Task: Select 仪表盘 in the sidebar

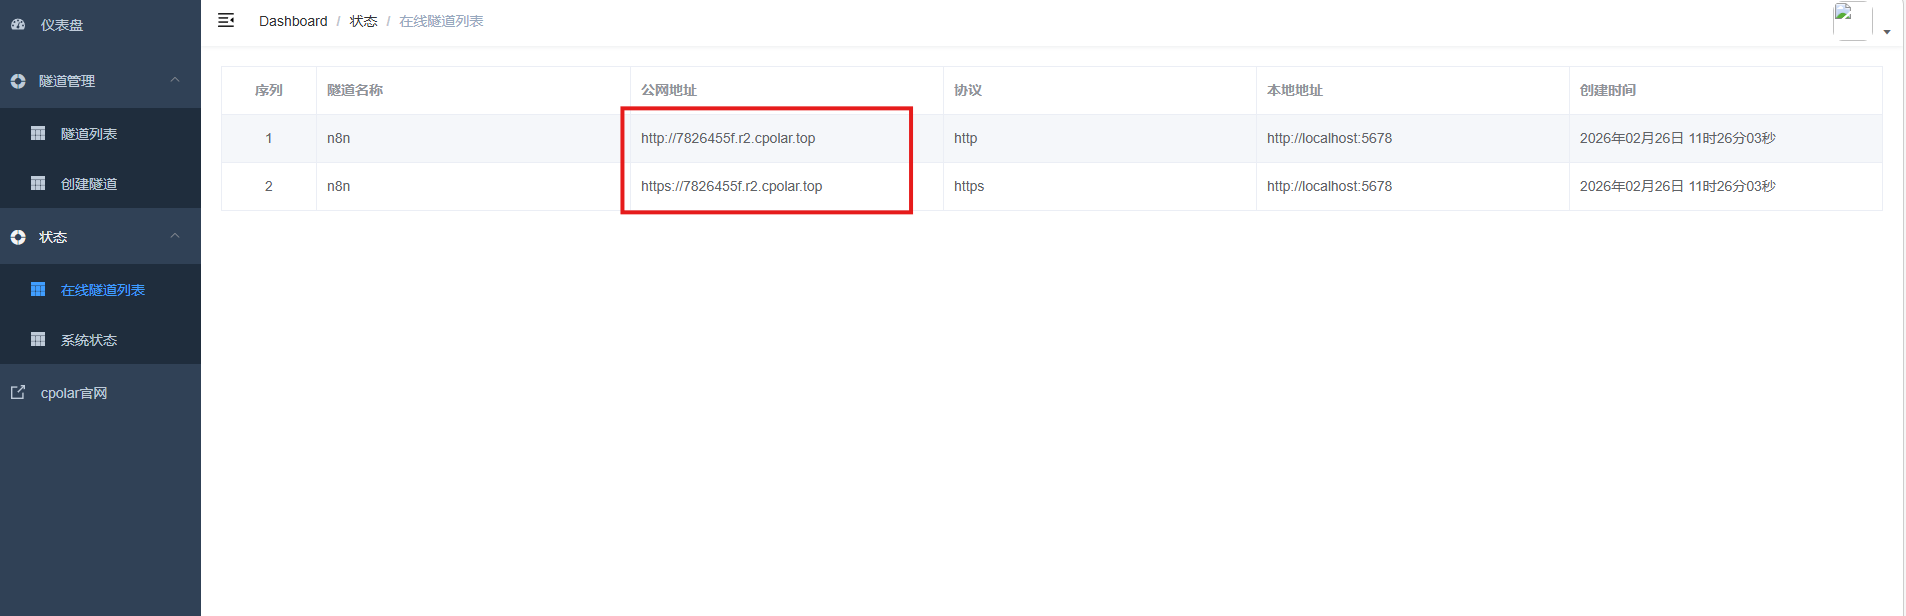Action: point(62,25)
